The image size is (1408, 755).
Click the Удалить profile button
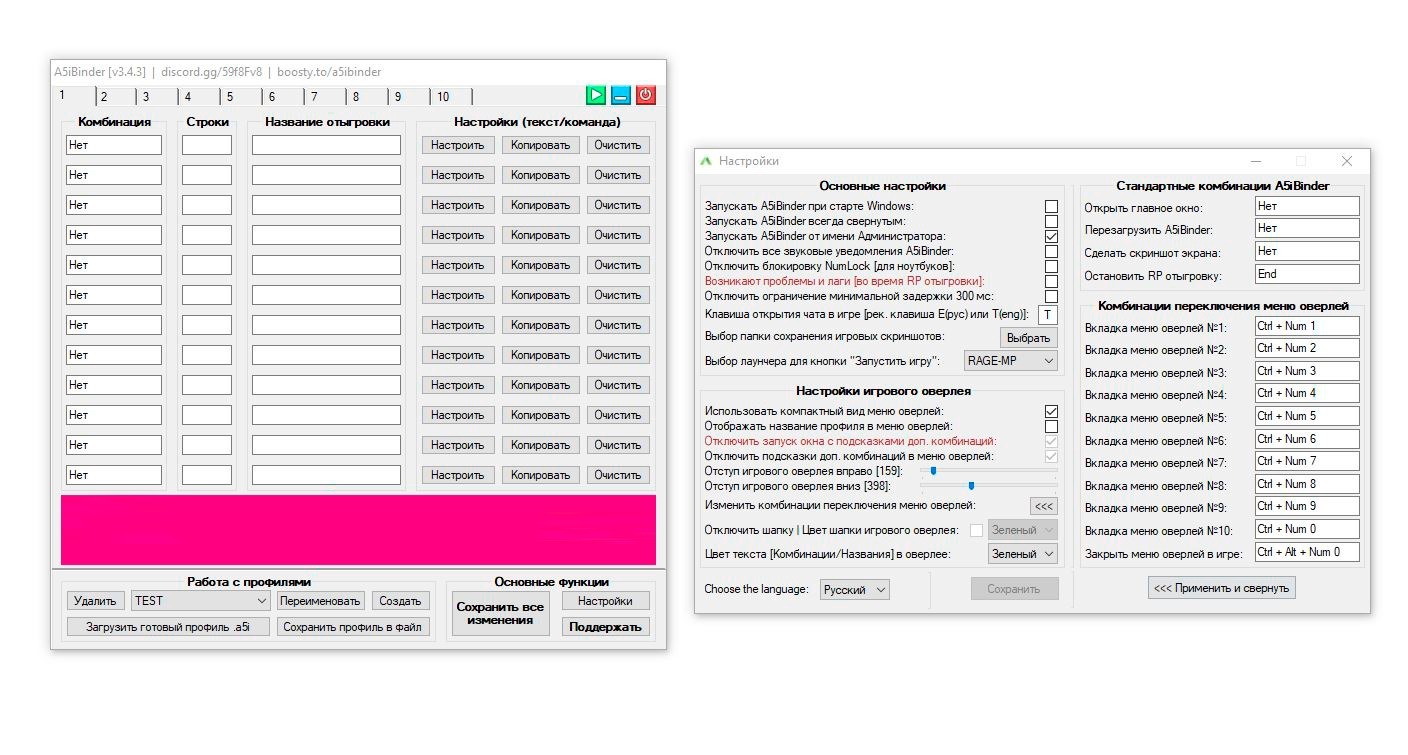(95, 601)
